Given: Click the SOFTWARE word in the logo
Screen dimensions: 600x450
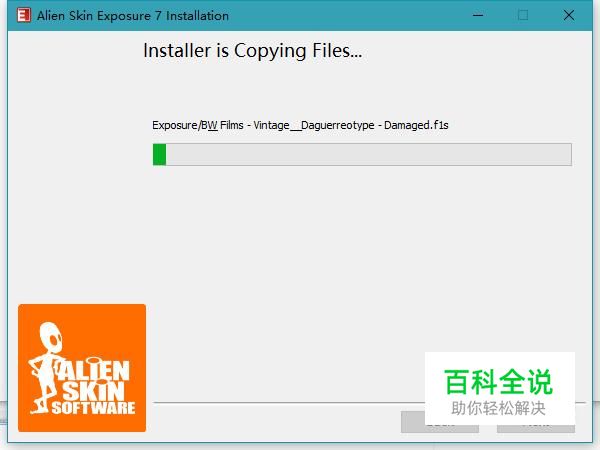Looking at the screenshot, I should [93, 408].
